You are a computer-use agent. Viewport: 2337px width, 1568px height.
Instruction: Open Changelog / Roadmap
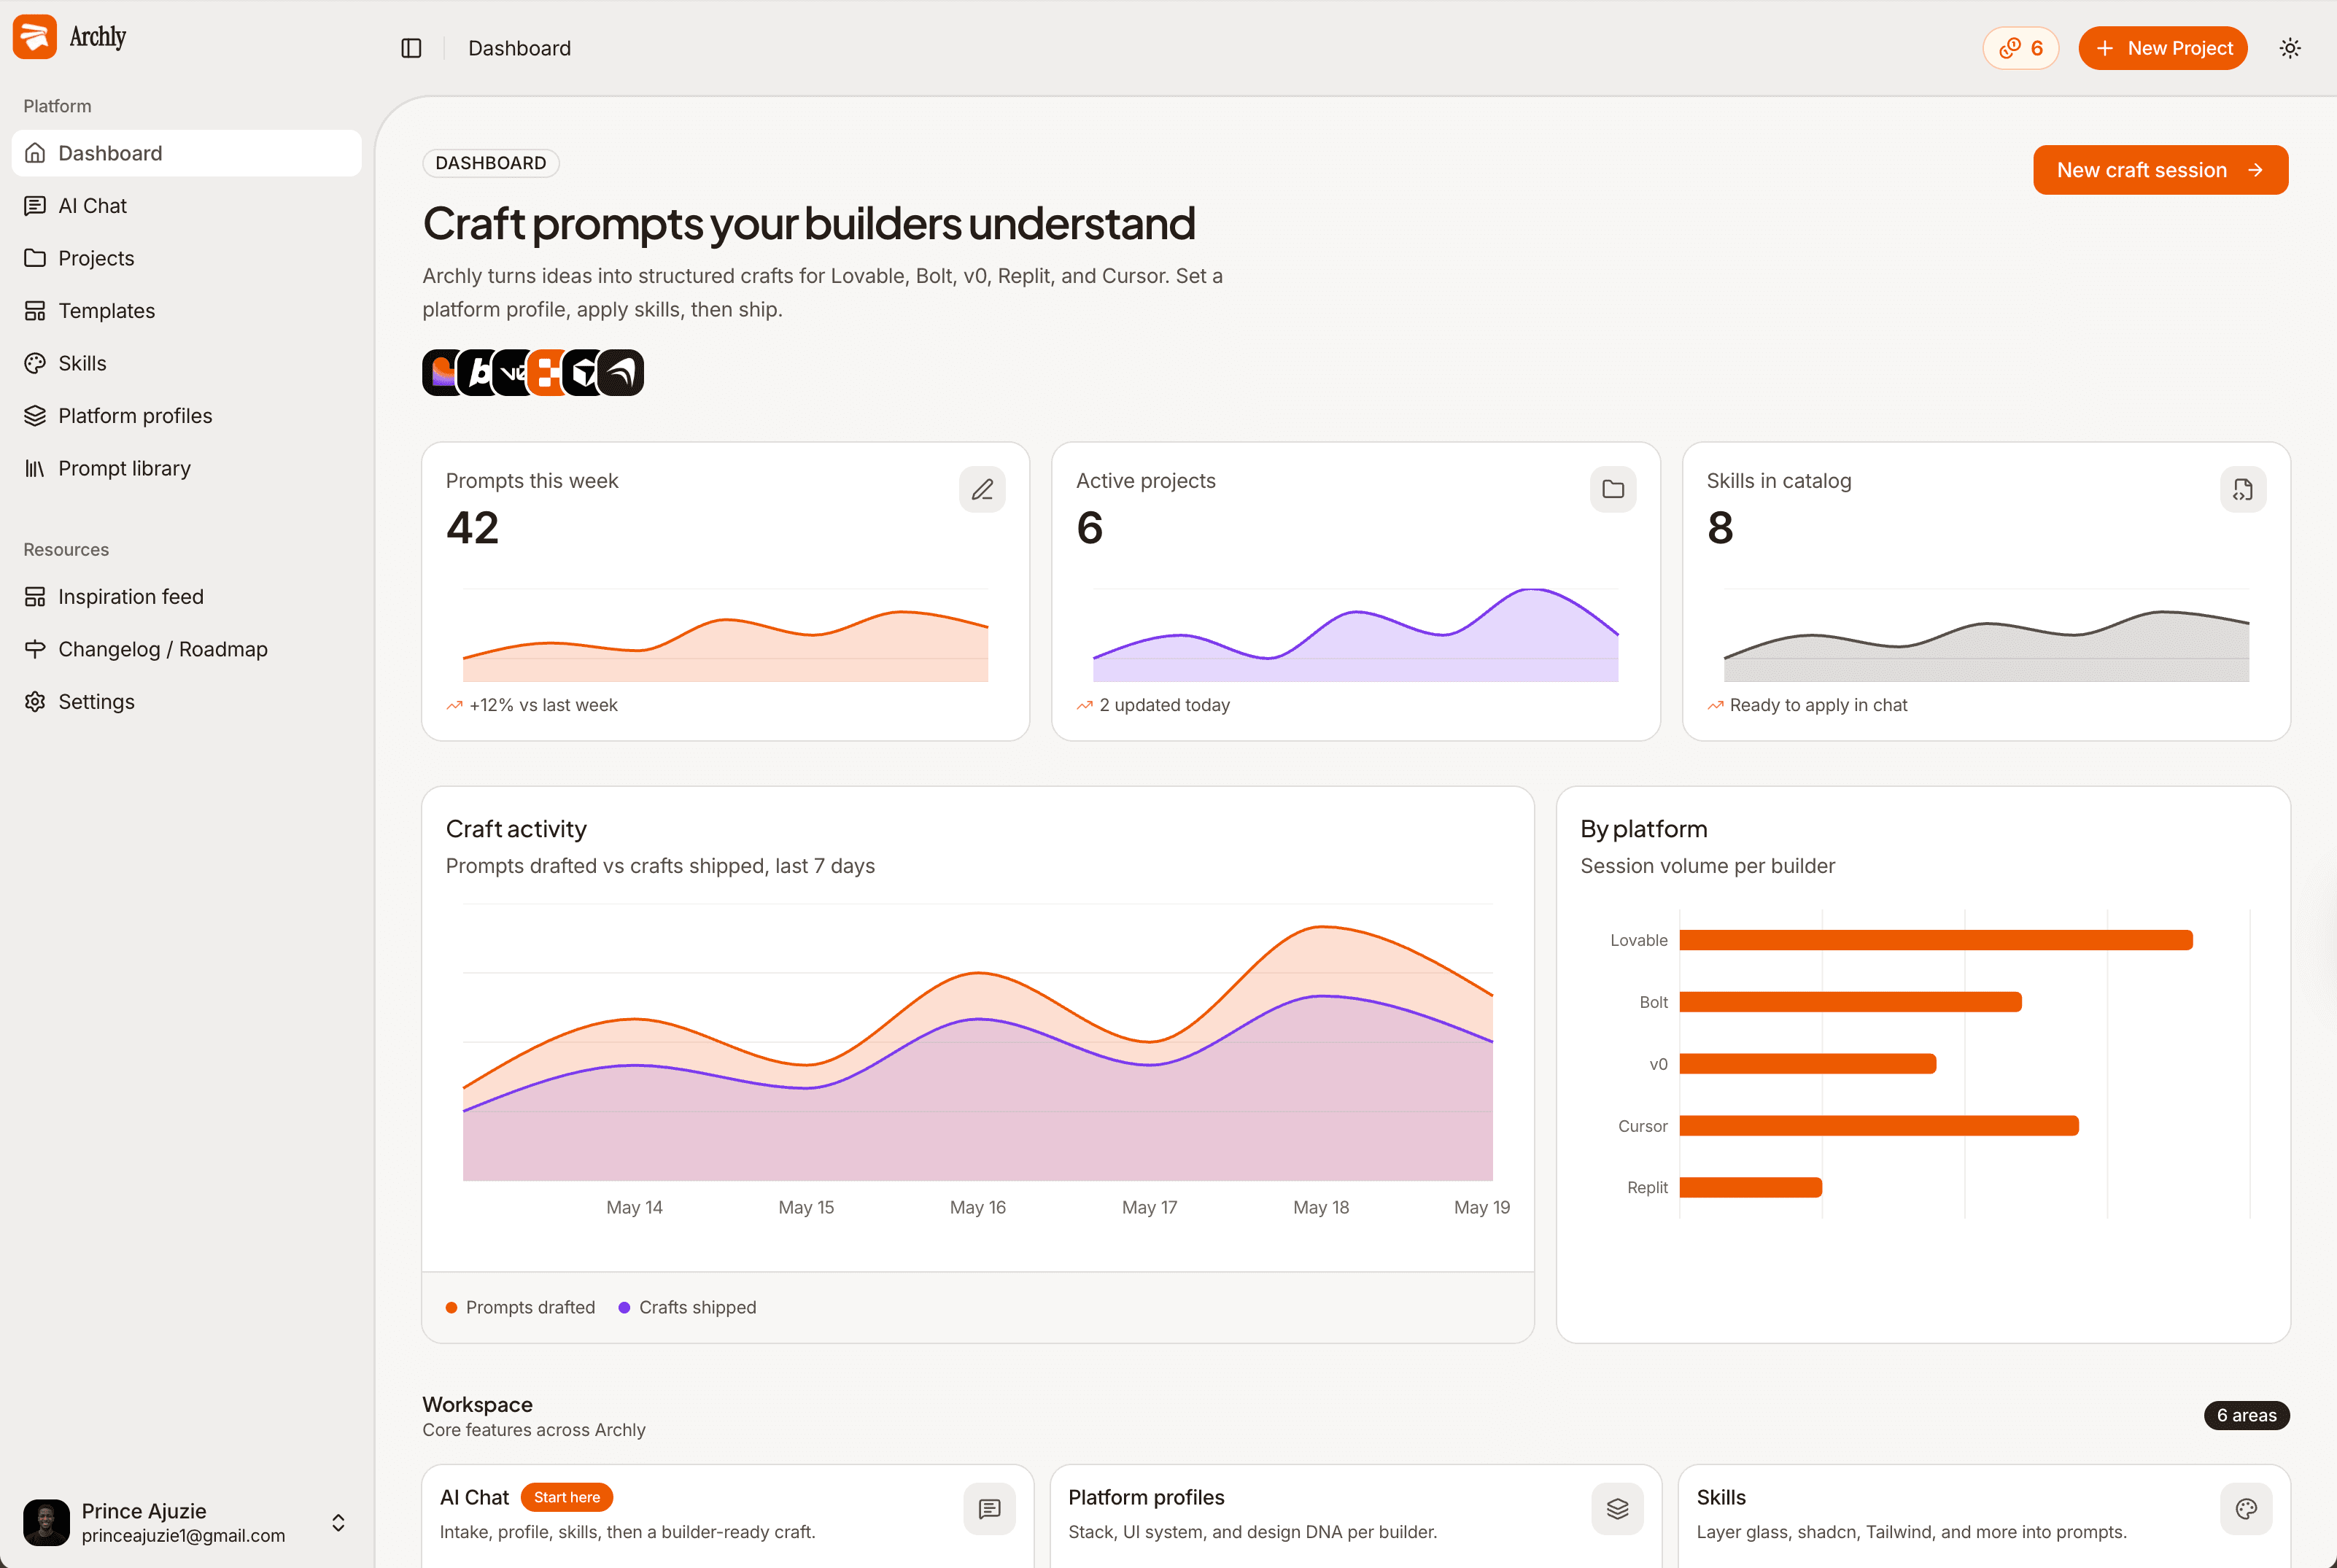[x=187, y=649]
